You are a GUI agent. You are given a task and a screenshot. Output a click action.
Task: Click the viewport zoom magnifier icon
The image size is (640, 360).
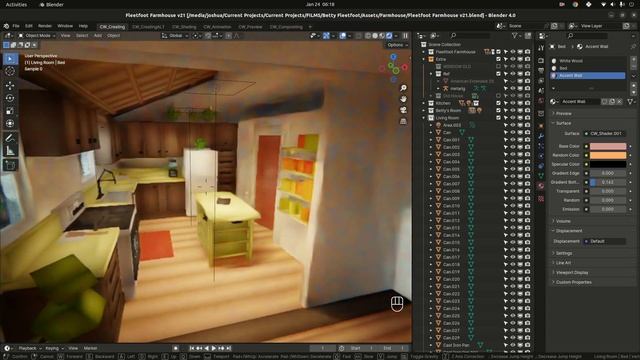tap(403, 88)
